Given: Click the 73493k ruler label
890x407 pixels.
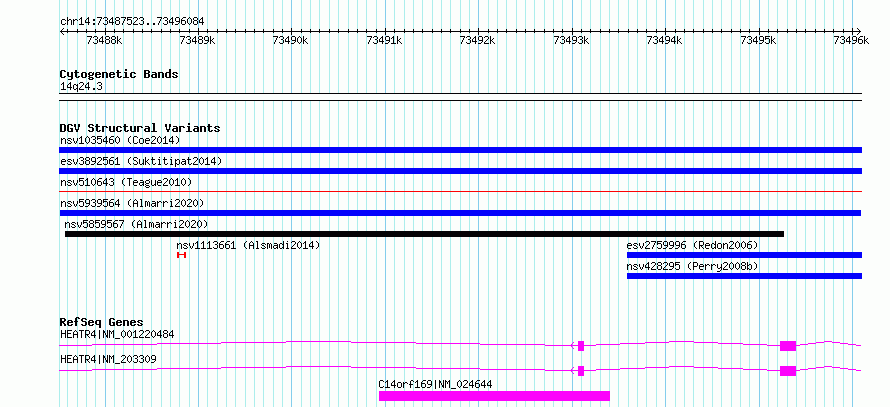Looking at the screenshot, I should [x=571, y=40].
